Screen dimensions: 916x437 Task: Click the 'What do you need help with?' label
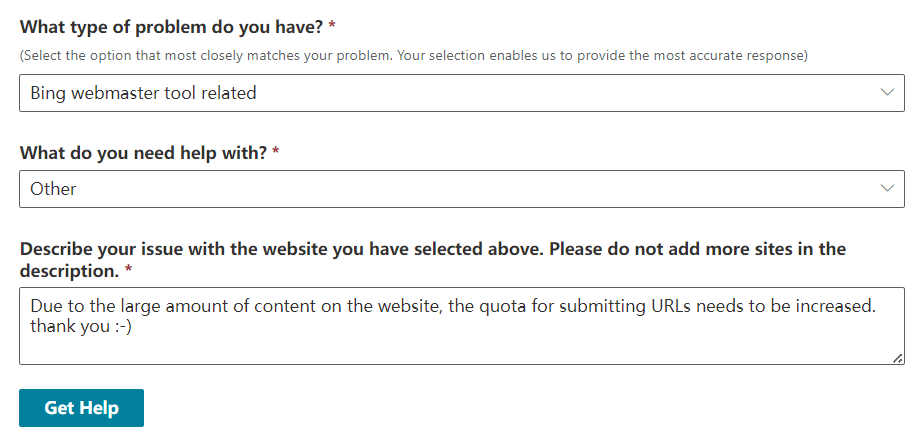[x=143, y=153]
